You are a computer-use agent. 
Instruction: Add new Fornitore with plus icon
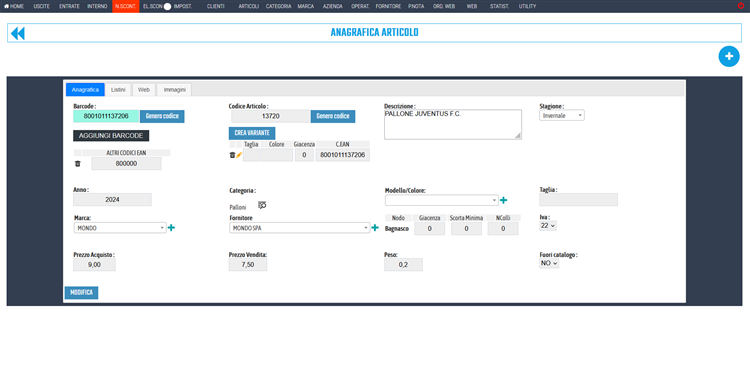pos(375,228)
